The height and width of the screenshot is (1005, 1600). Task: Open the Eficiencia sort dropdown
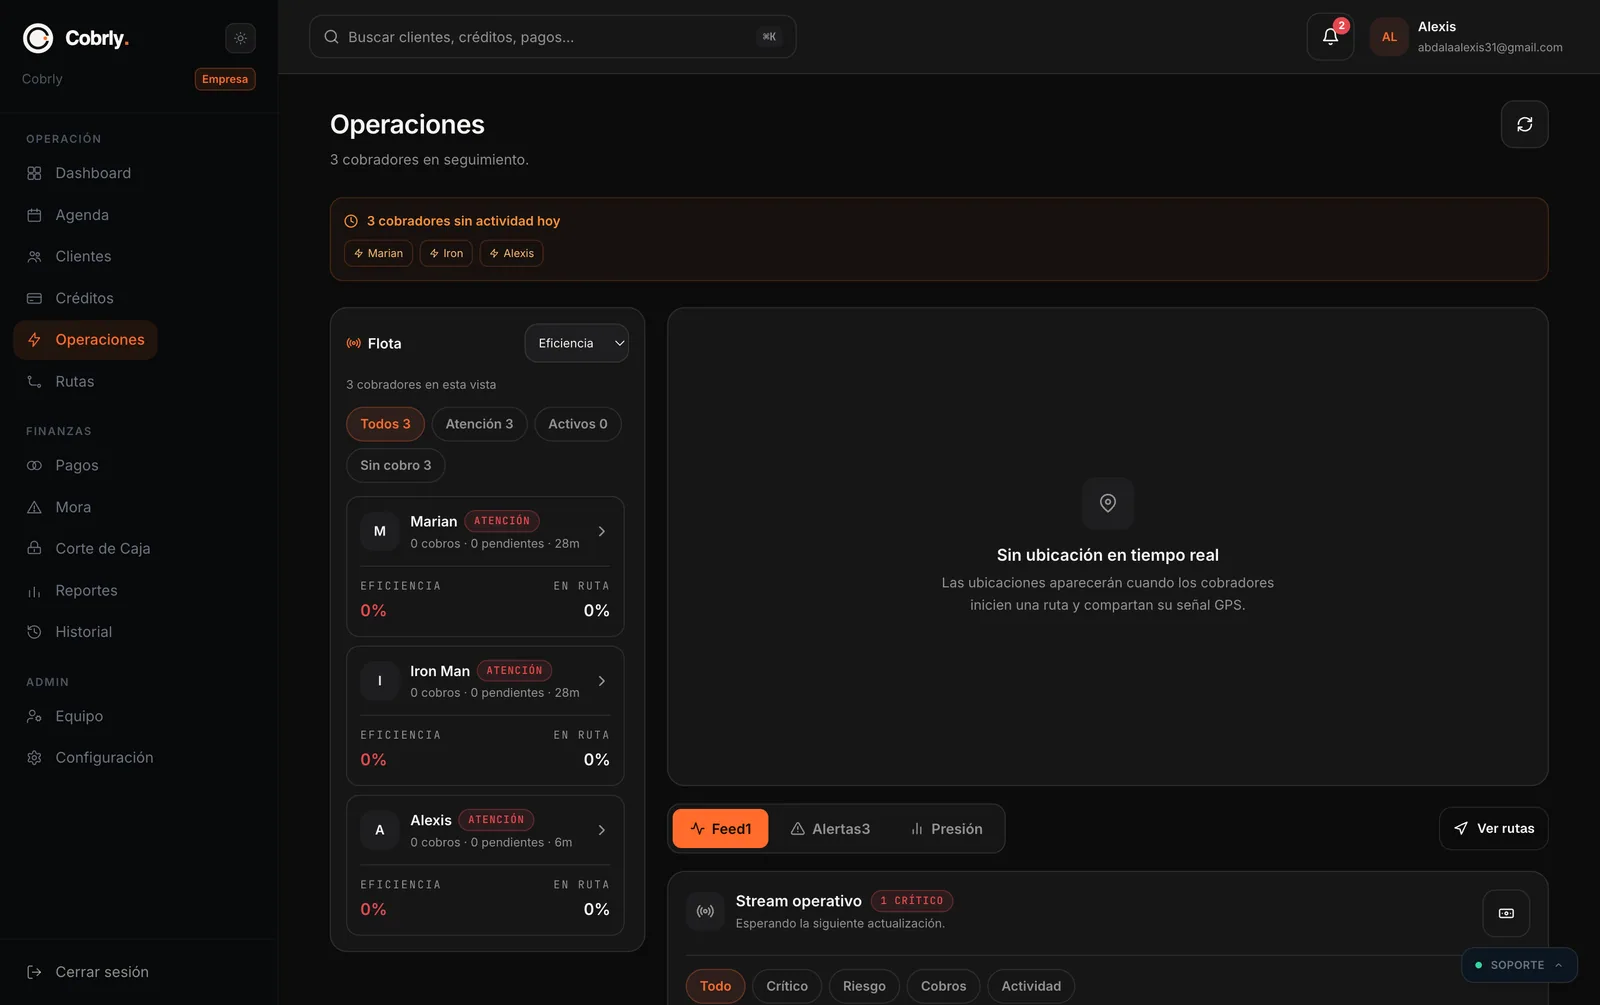(x=577, y=343)
